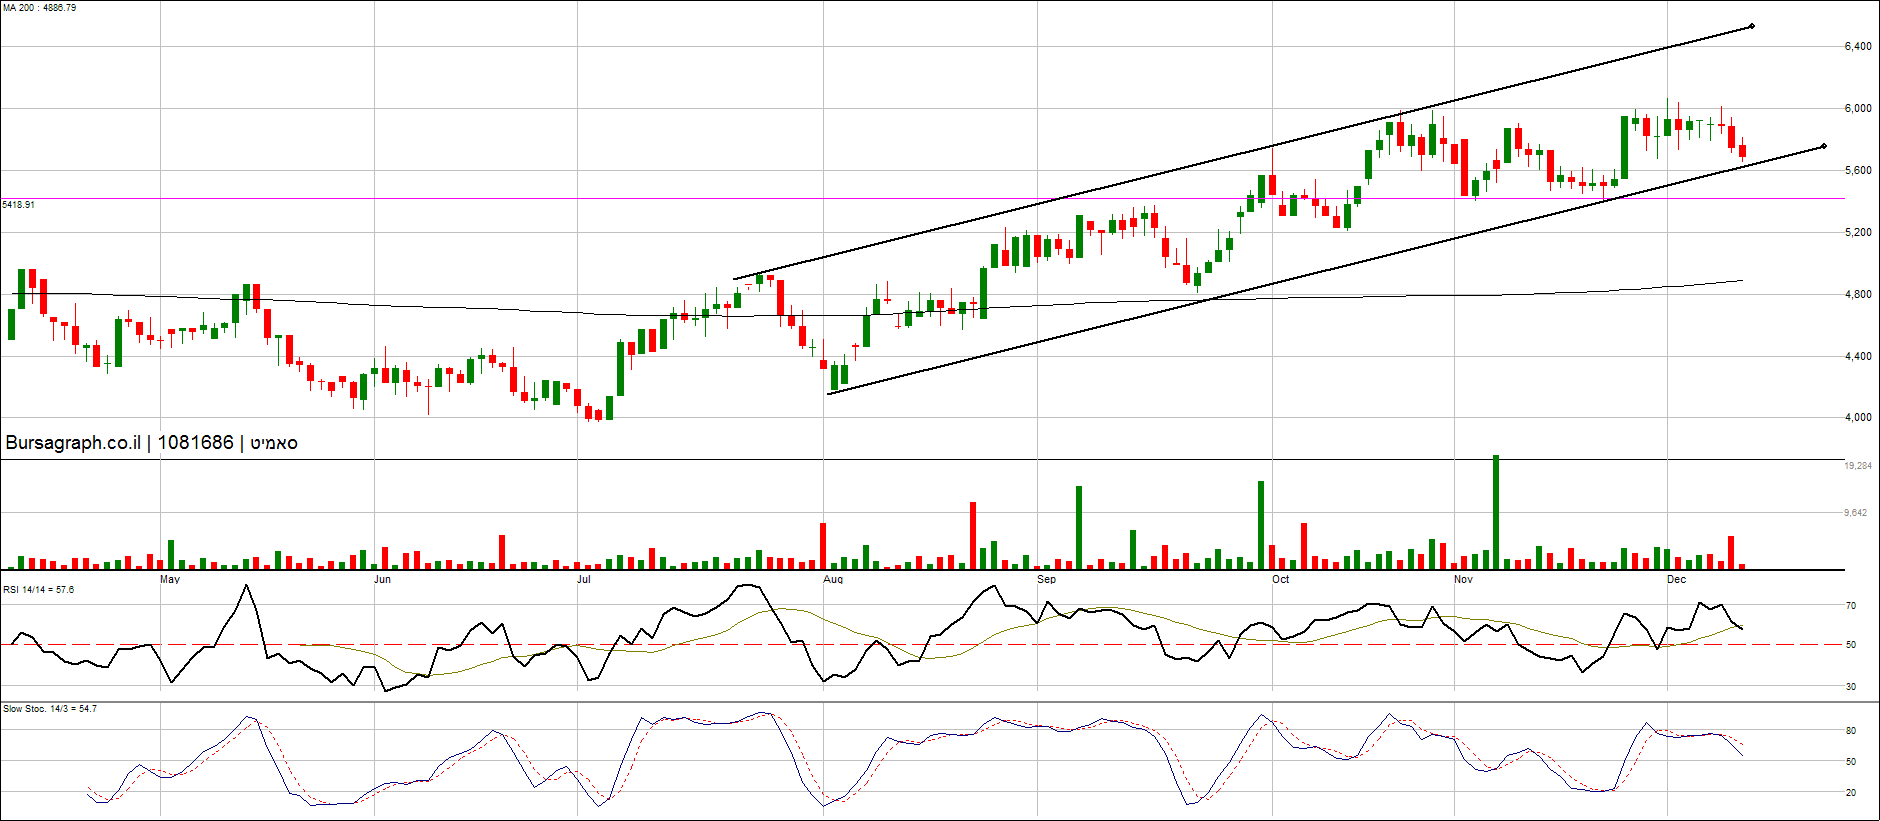Select the 5418.91 horizontal level label
Viewport: 1880px width, 821px height.
click(19, 205)
